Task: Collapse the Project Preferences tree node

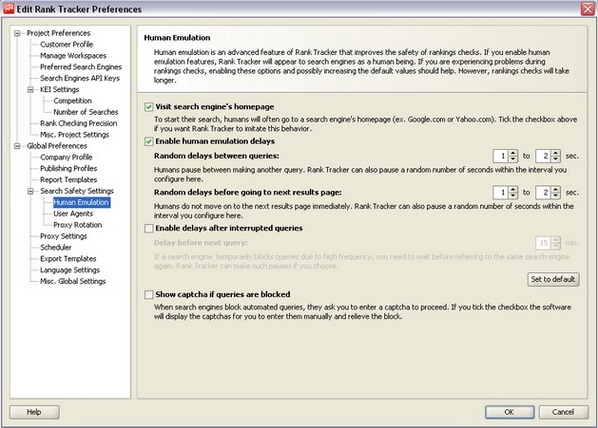Action: tap(17, 33)
